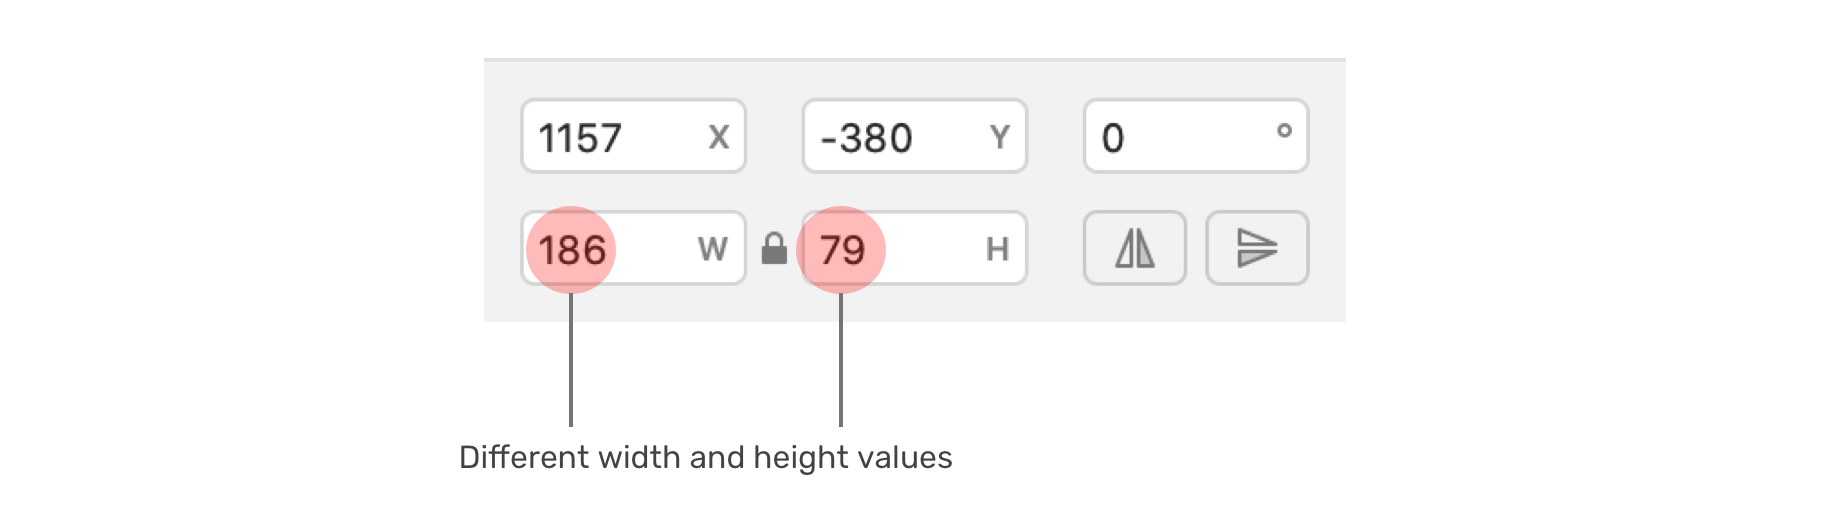Click the rotation angle input field
The width and height of the screenshot is (1828, 526).
click(x=1195, y=136)
